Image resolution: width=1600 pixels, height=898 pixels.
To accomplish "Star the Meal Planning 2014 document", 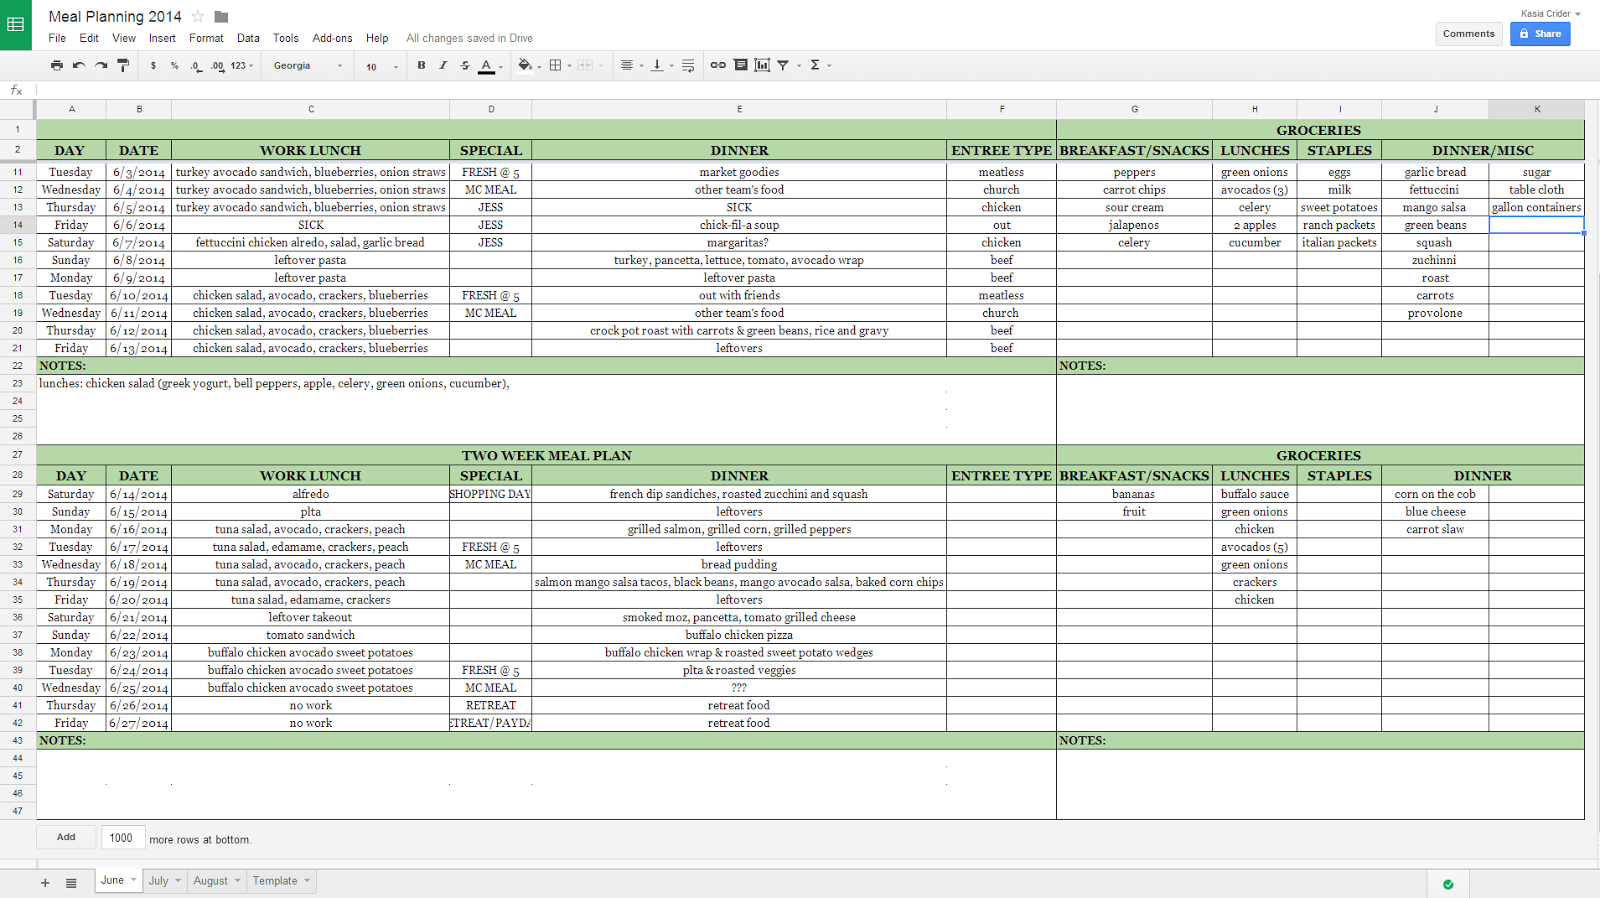I will point(198,16).
